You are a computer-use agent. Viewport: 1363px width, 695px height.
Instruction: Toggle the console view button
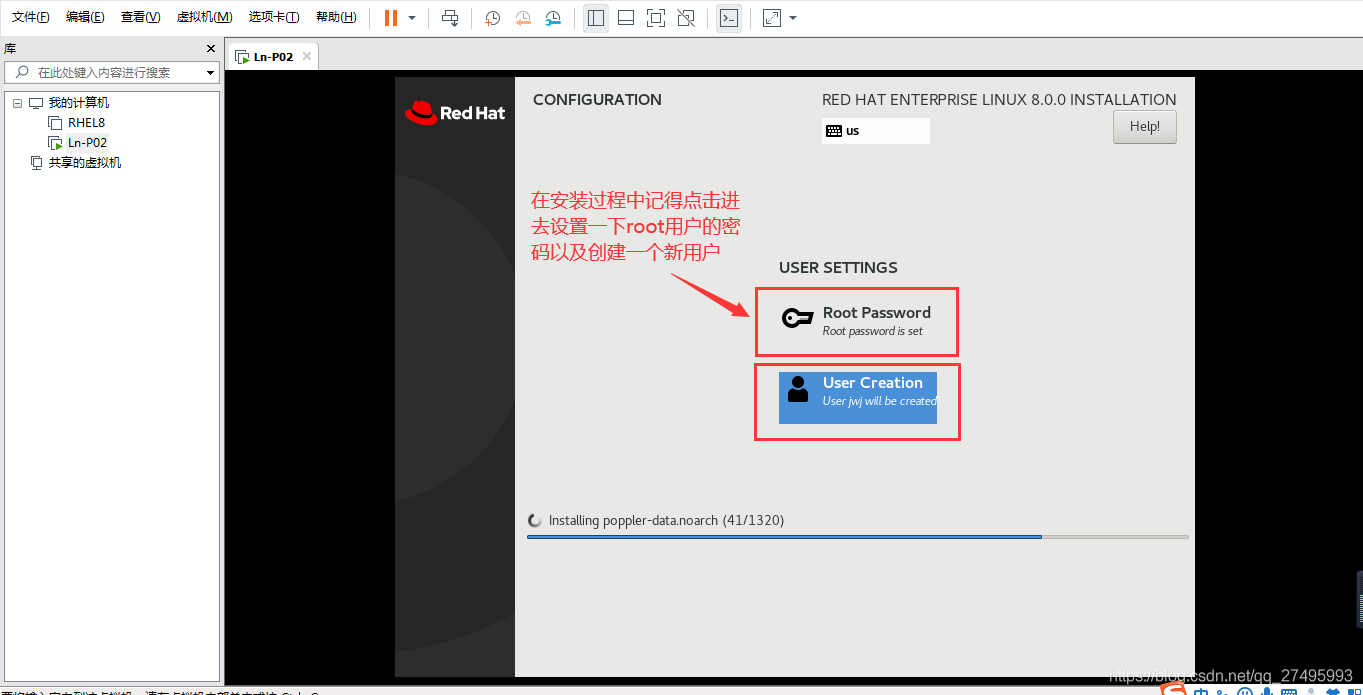(729, 18)
